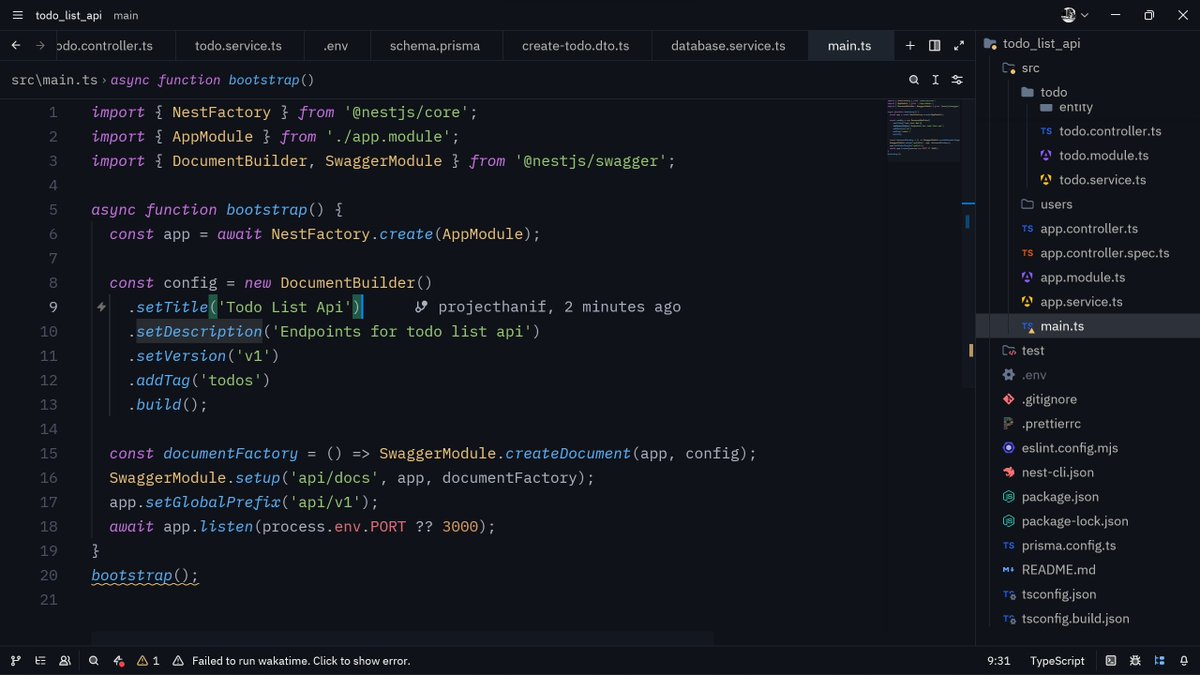Show the wakatime error message

point(291,661)
